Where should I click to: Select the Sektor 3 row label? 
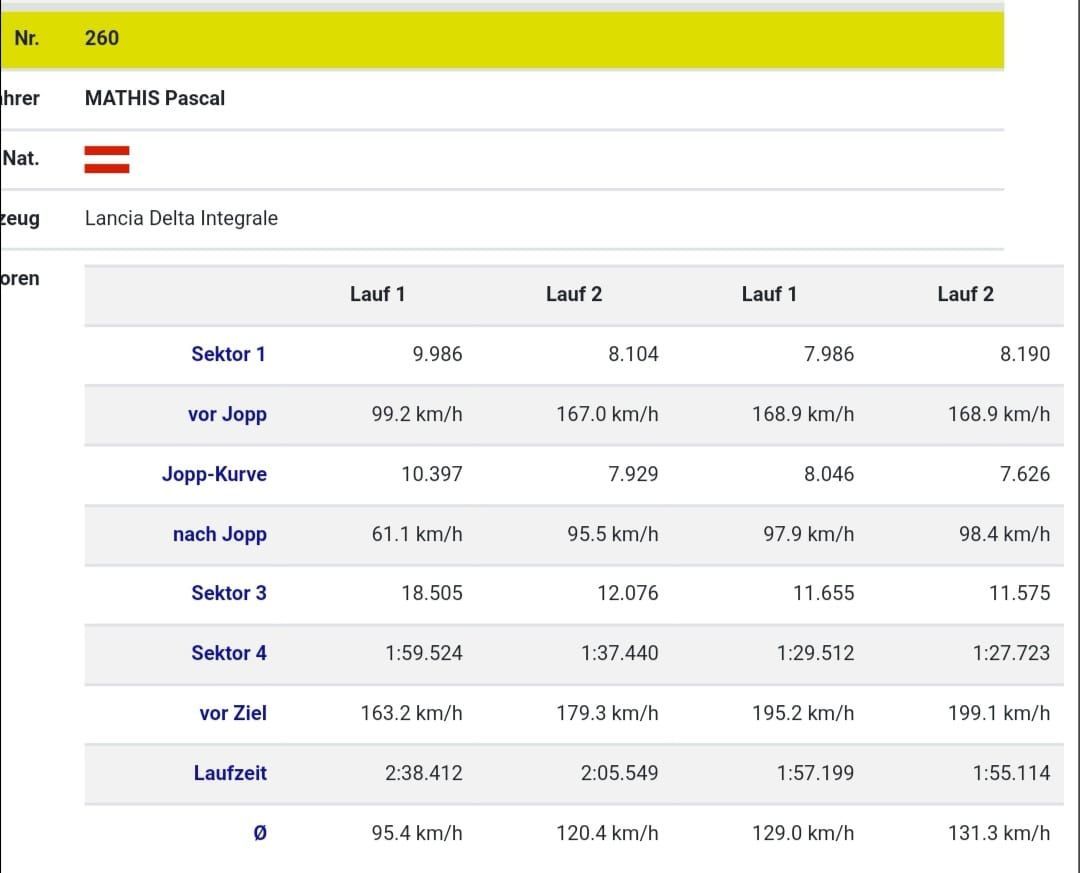point(229,593)
